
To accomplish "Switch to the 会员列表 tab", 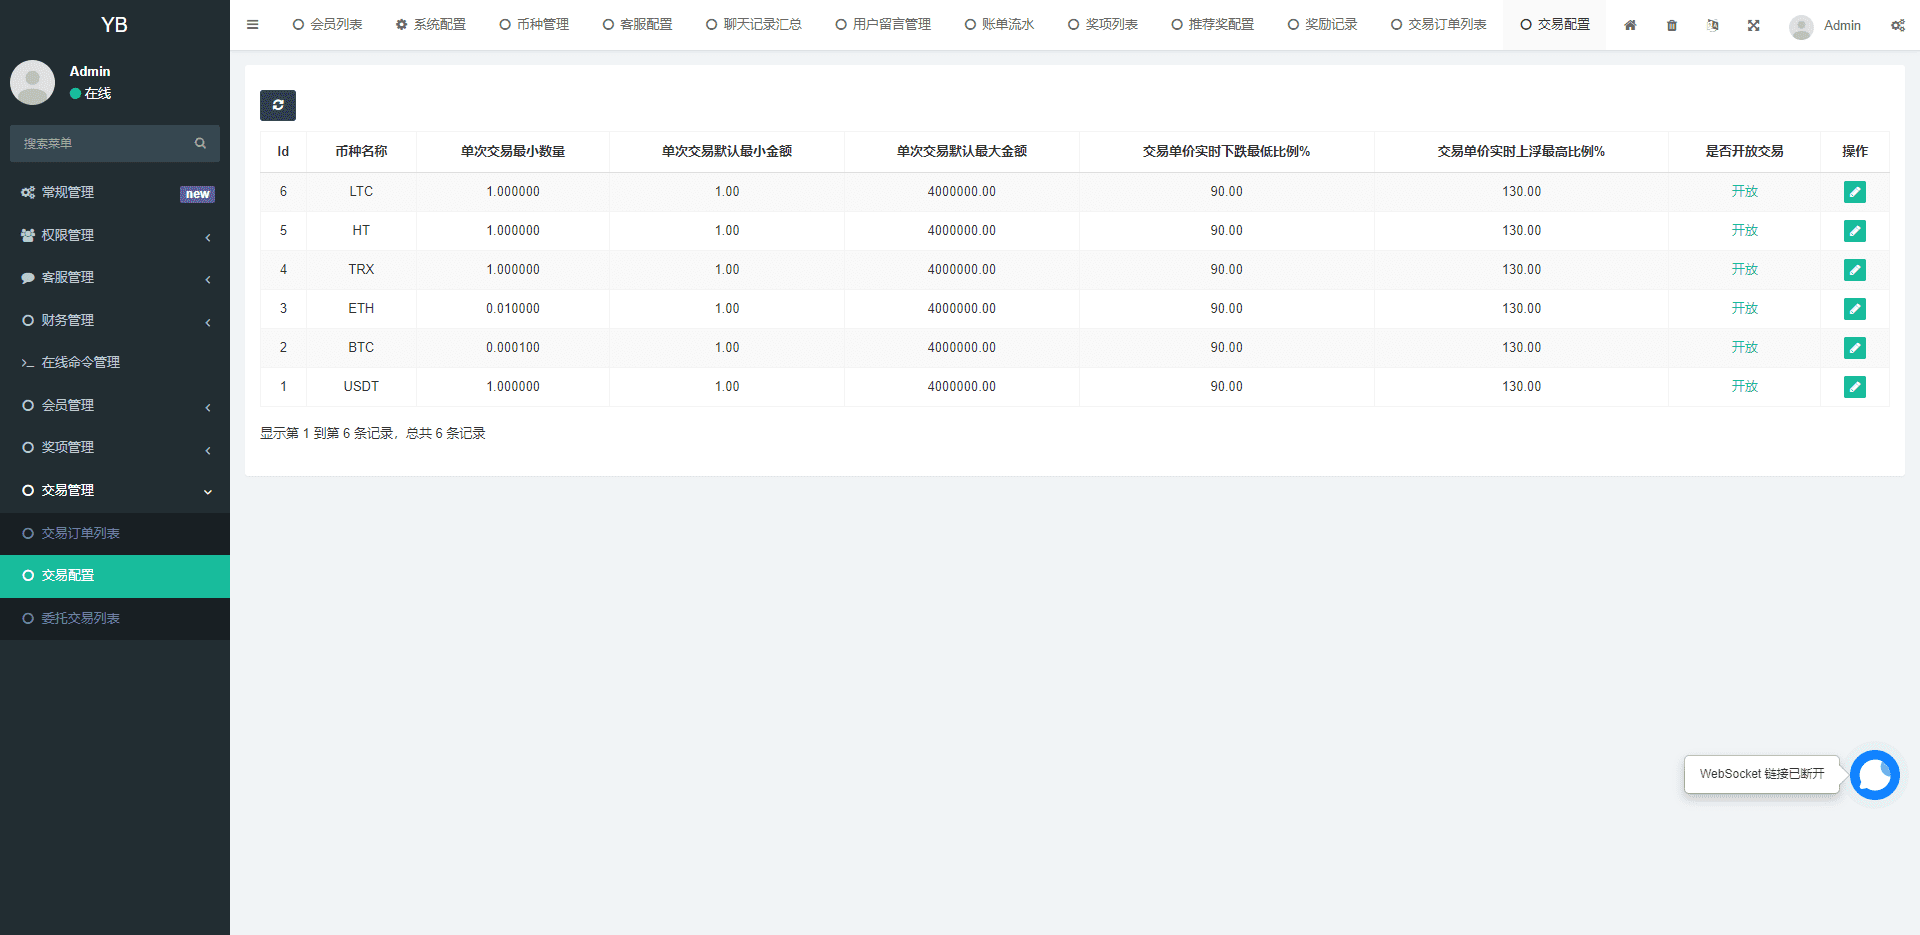I will tap(327, 25).
